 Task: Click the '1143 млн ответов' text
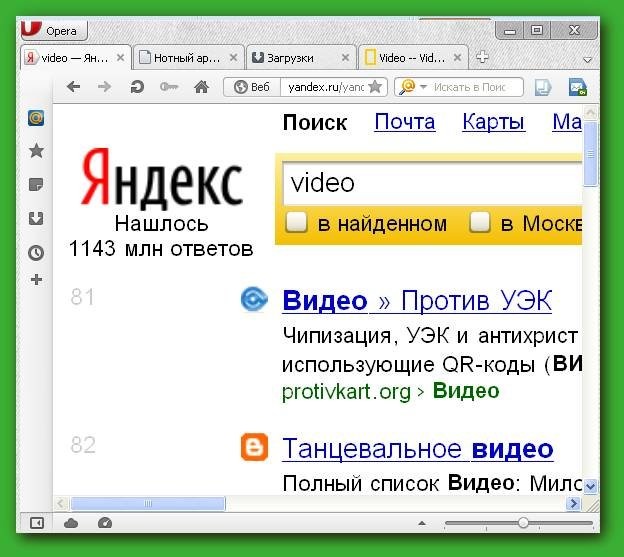tap(161, 249)
